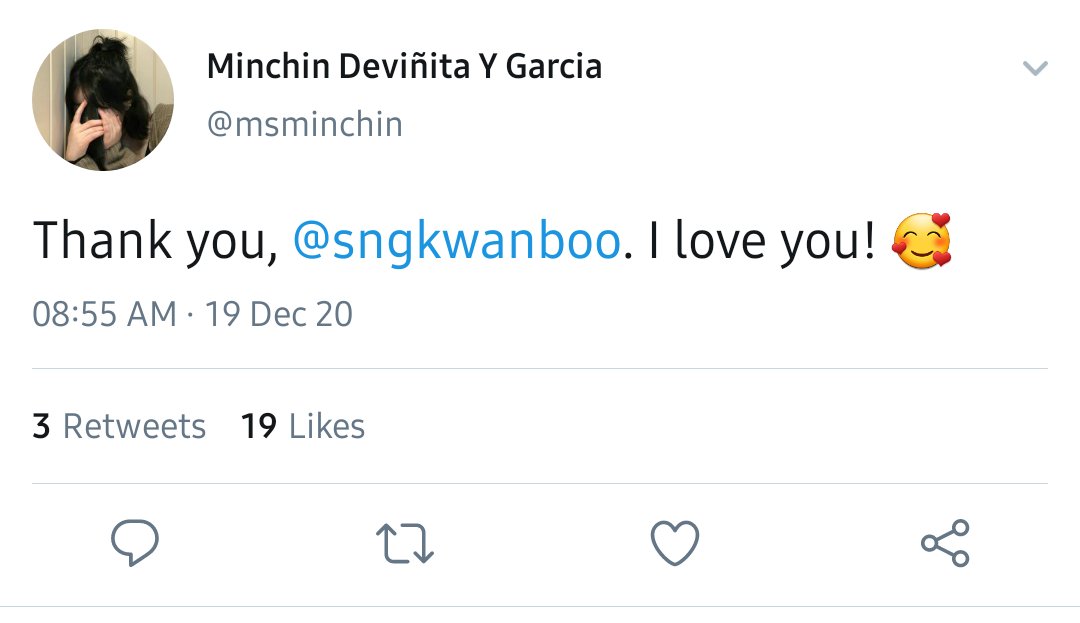Open the @sngkwanboo mention link
The height and width of the screenshot is (623, 1080).
coord(457,241)
